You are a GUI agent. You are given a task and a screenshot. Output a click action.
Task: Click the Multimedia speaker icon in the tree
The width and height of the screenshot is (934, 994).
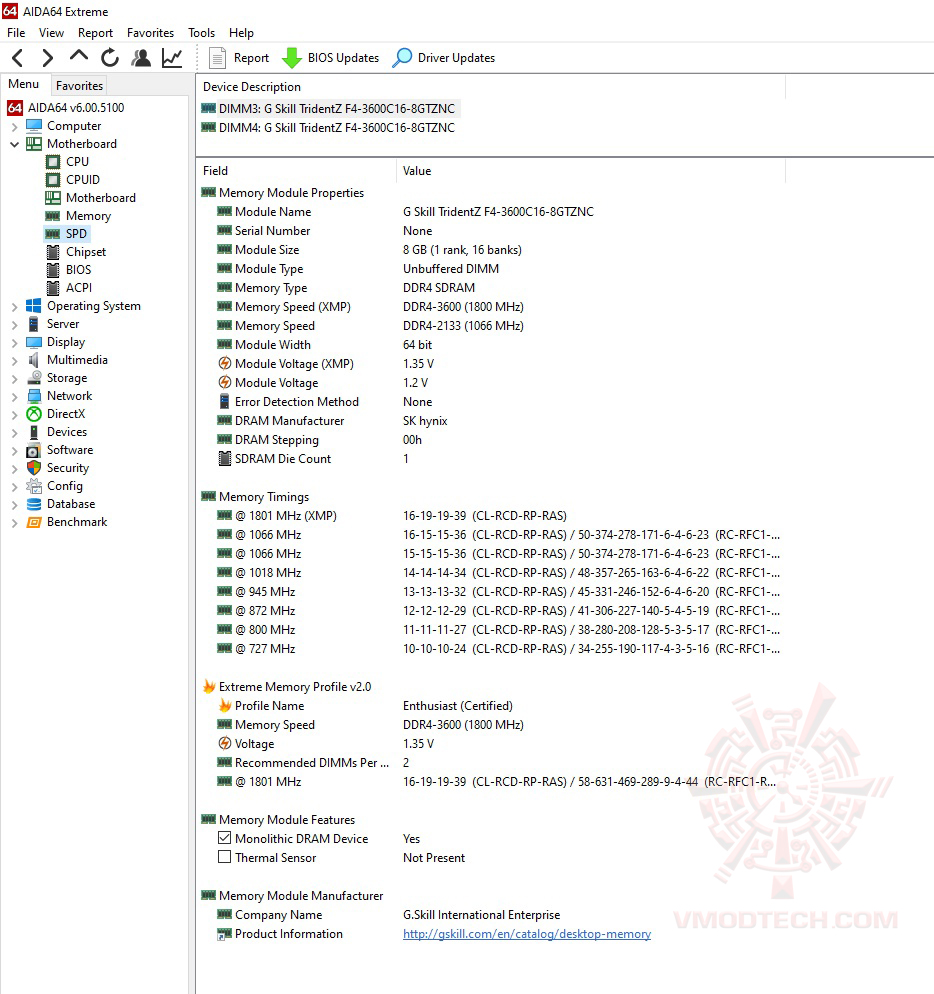34,360
